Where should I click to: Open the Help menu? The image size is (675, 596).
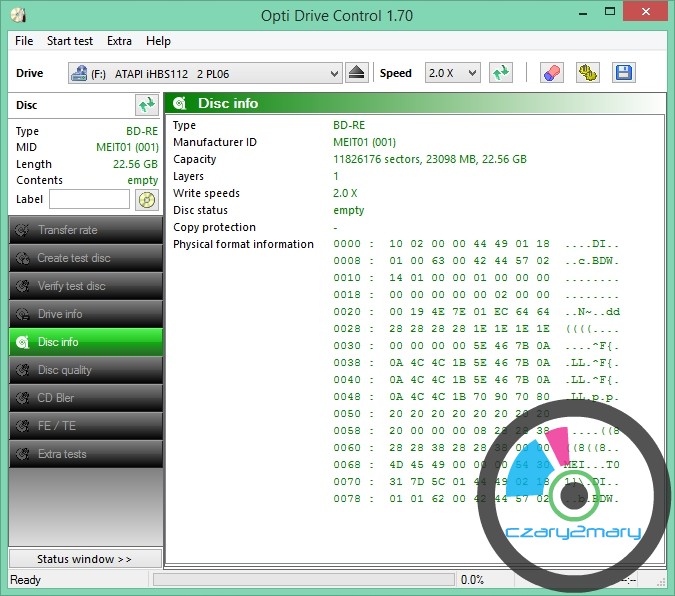click(158, 41)
